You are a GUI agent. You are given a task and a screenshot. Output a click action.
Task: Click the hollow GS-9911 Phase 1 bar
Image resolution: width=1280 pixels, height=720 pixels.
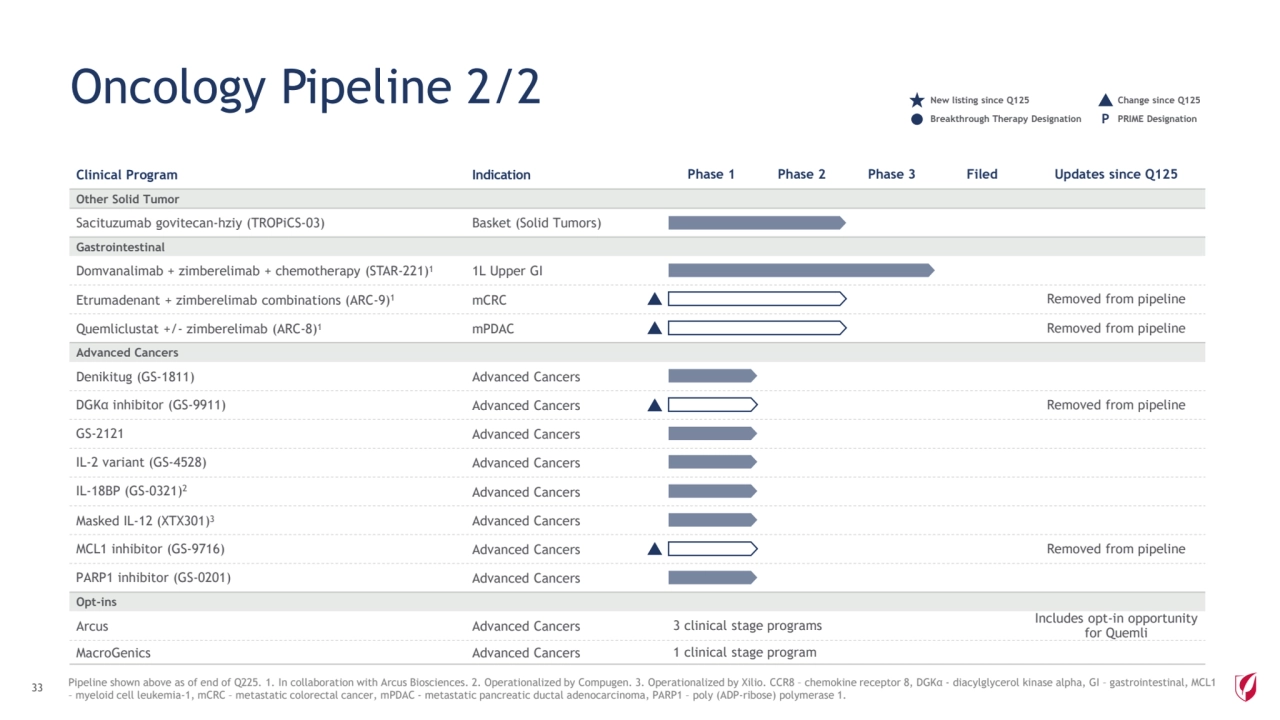coord(712,404)
